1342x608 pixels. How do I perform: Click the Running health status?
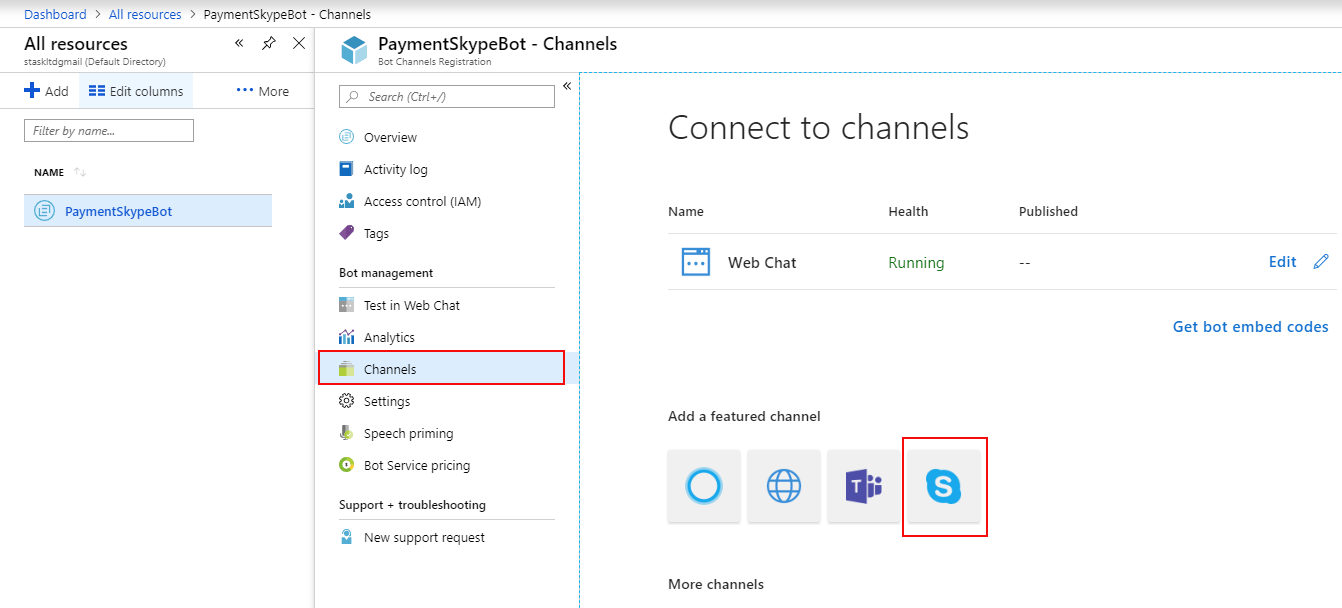(916, 263)
